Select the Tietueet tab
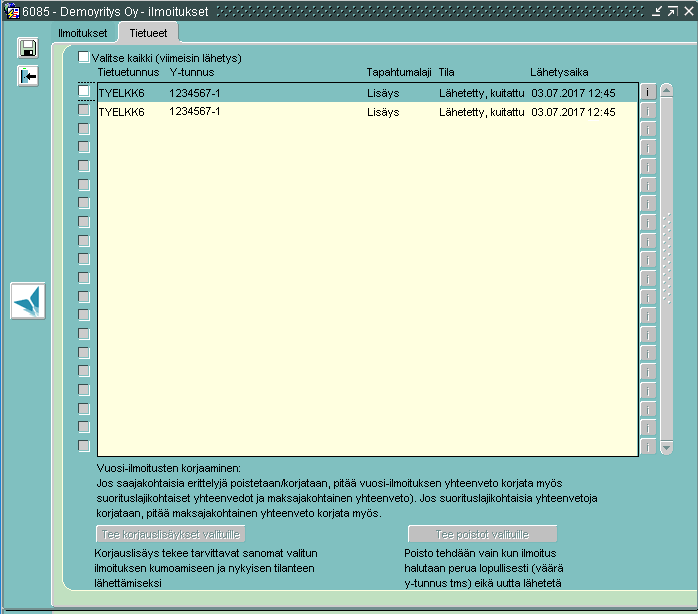This screenshot has height=614, width=698. (x=148, y=33)
